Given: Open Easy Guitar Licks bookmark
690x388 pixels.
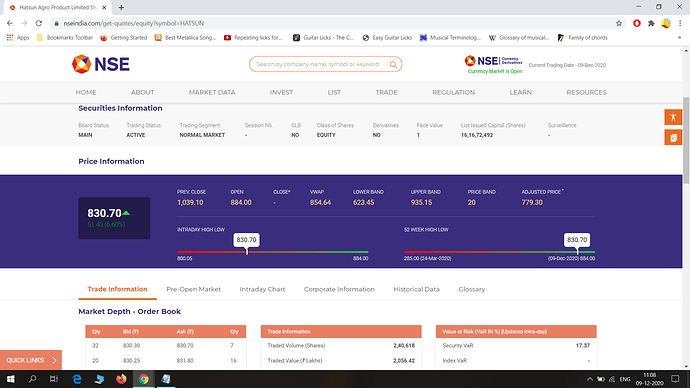Looking at the screenshot, I should tap(387, 38).
